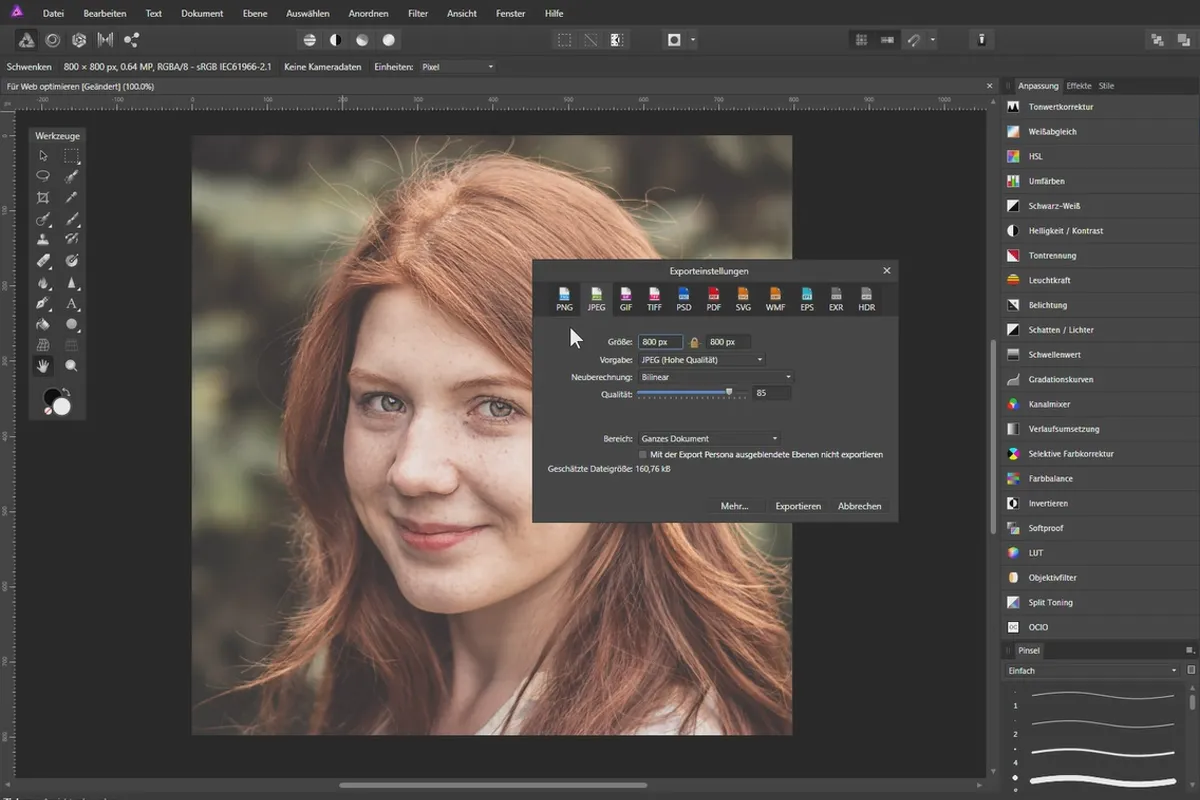
Task: Pick the thickest brush stroke preset
Action: point(1102,780)
